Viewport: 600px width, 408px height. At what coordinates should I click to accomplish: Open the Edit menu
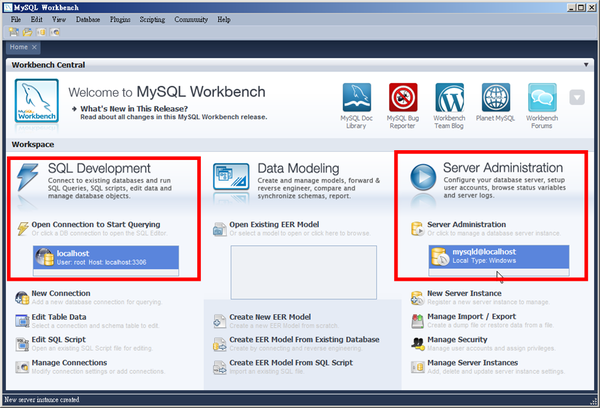[x=37, y=19]
